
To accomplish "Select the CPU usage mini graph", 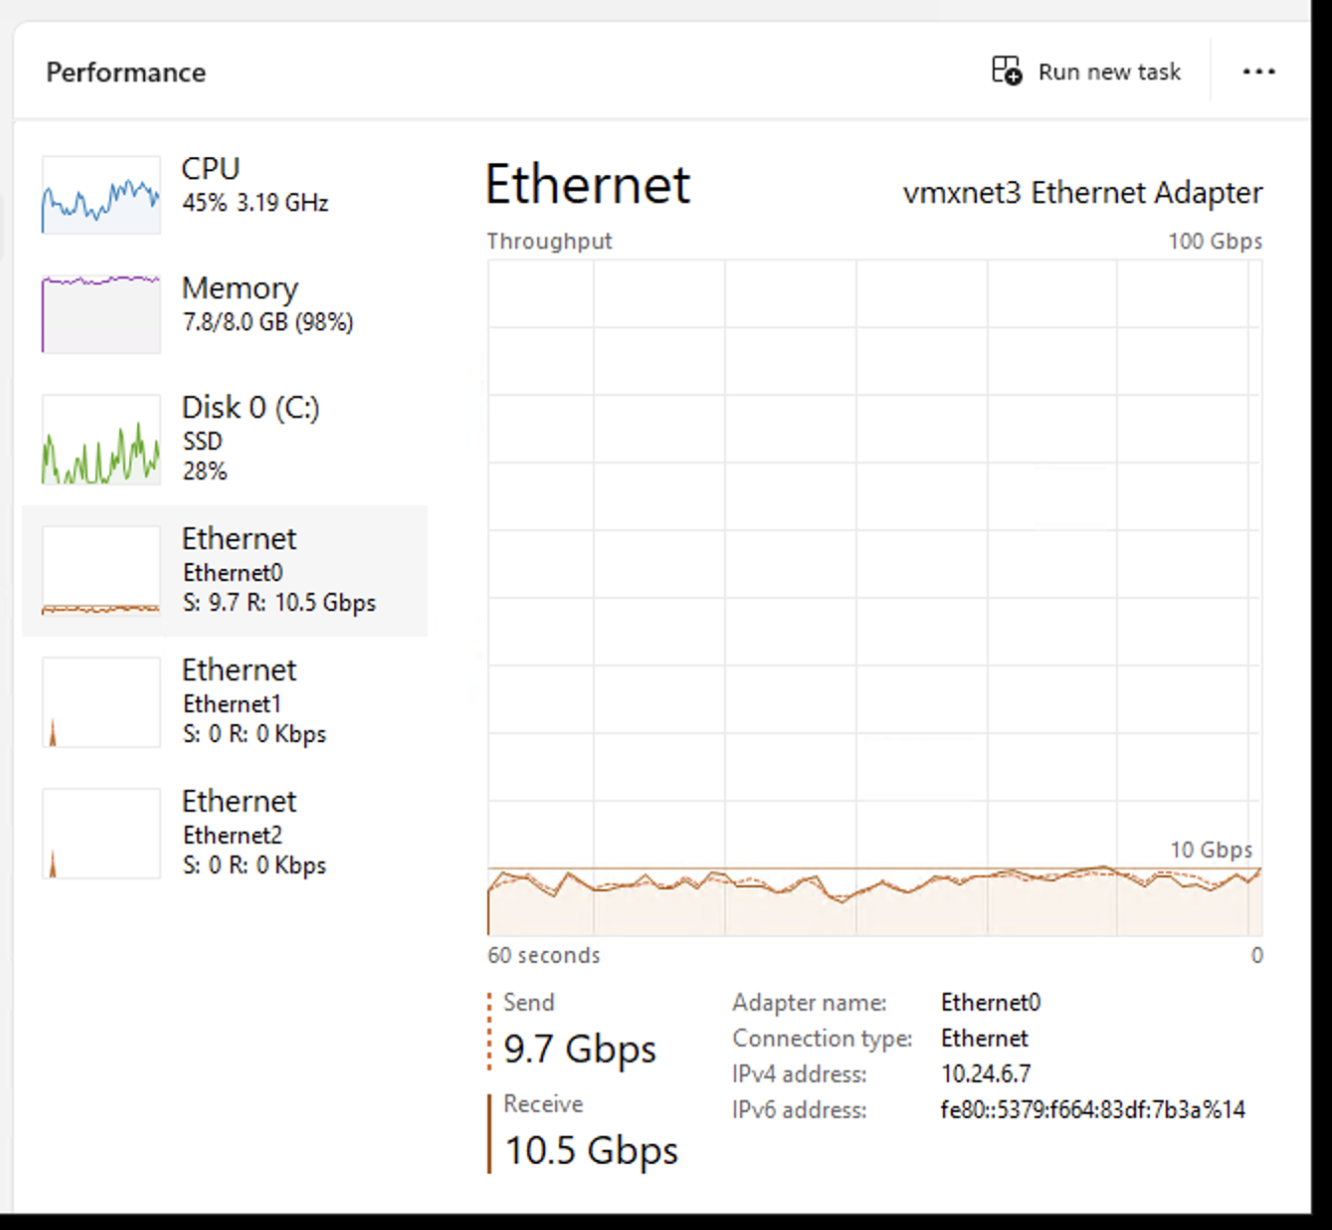I will 101,195.
